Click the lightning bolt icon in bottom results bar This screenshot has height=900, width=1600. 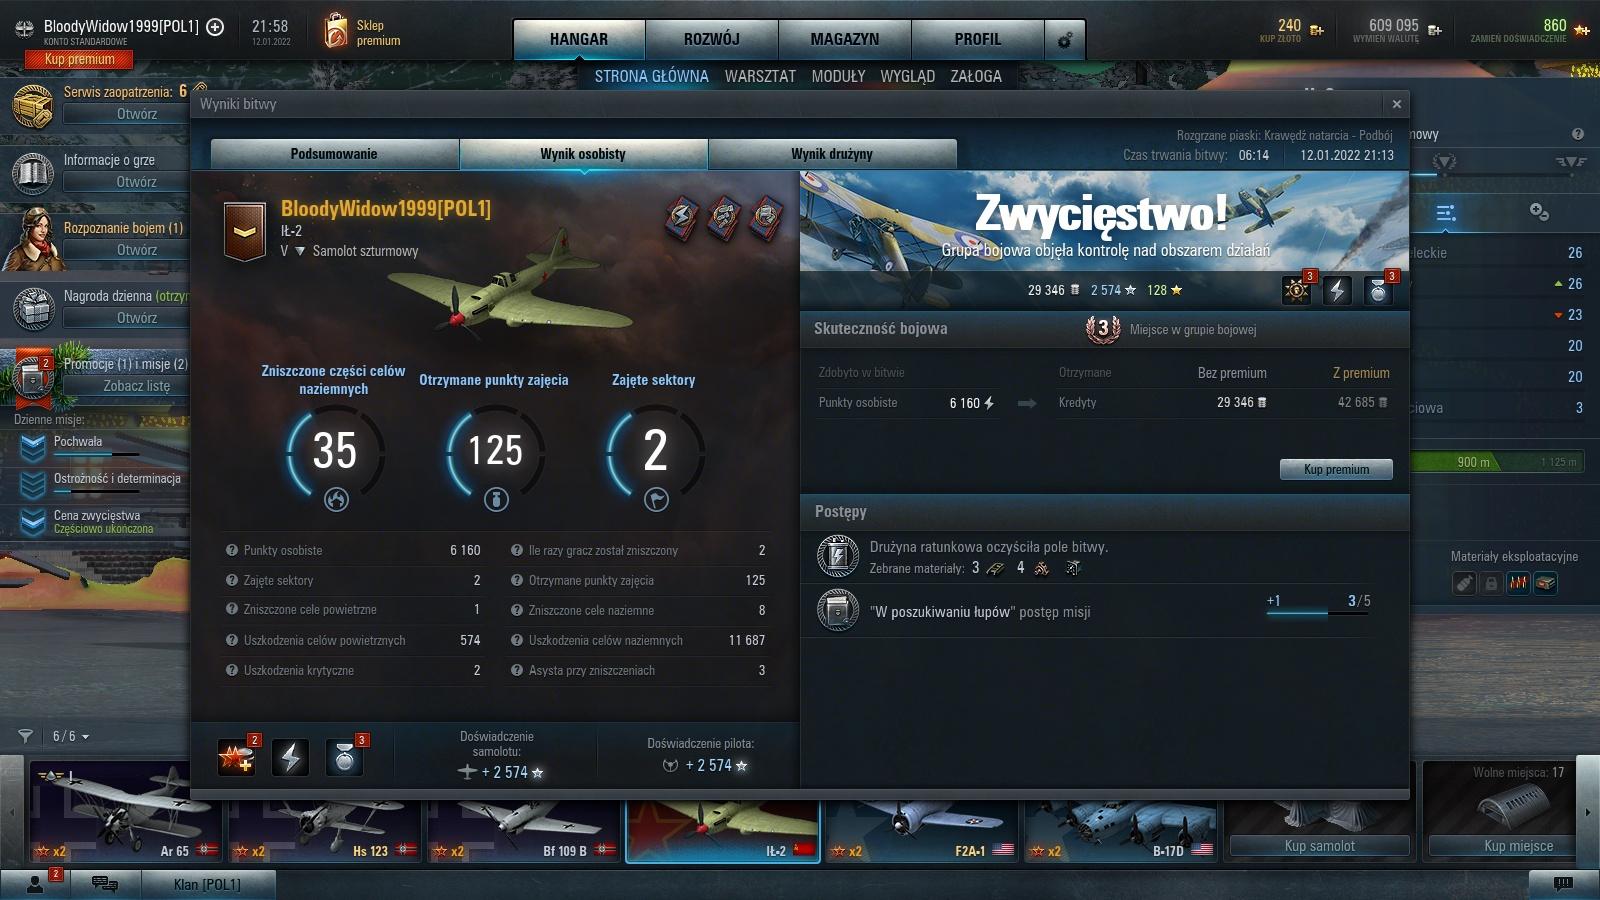click(290, 757)
